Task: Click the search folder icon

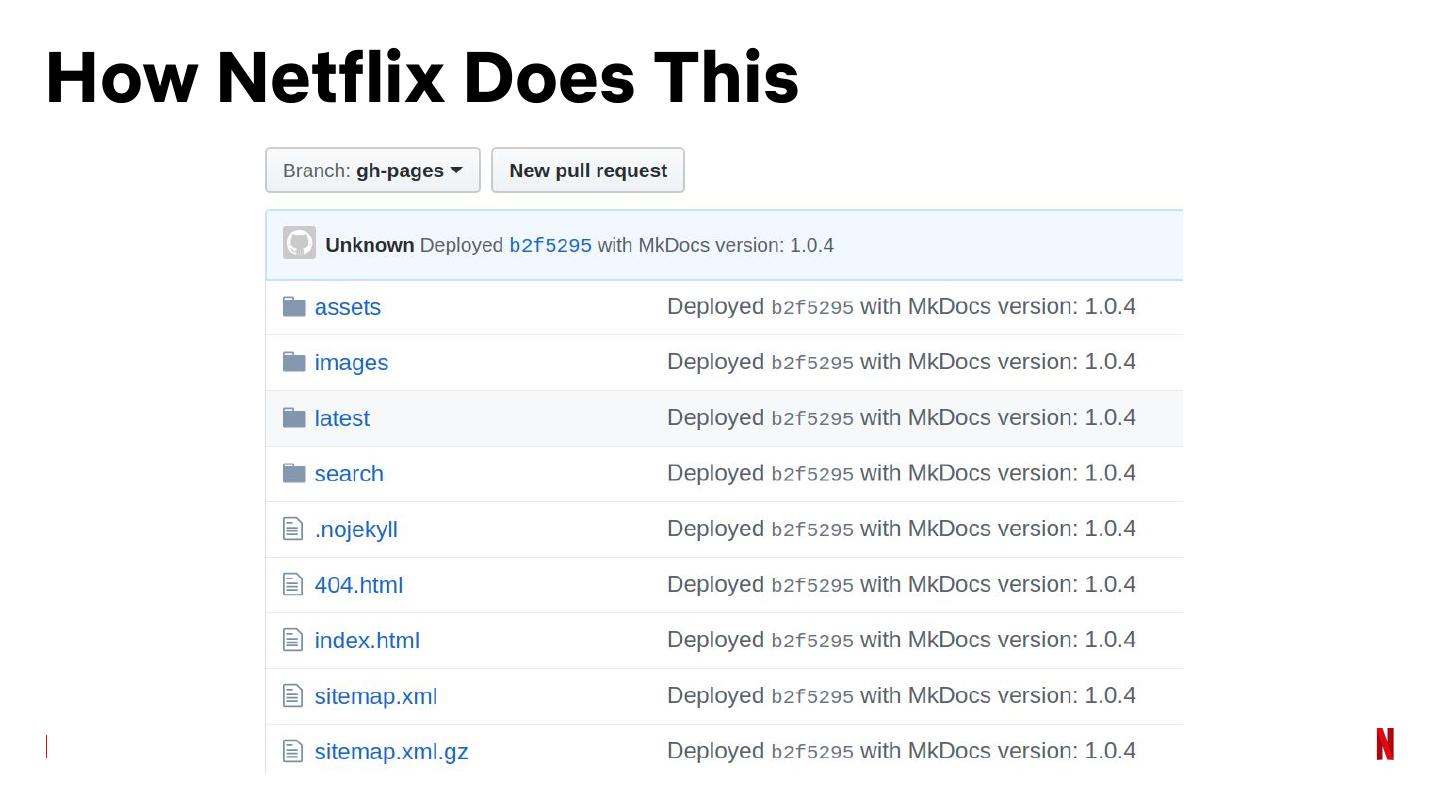Action: coord(294,473)
